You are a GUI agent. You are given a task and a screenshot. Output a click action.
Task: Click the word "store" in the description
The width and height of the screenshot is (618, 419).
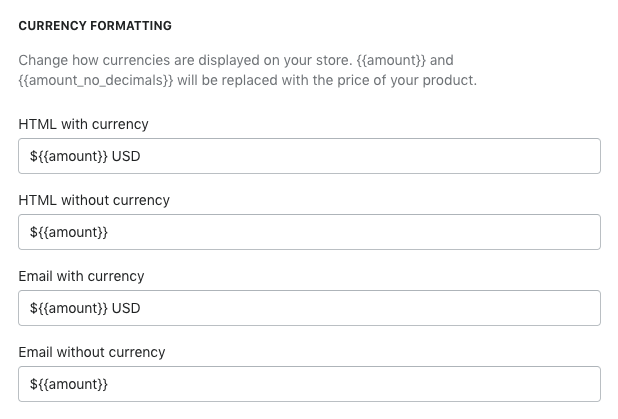[x=332, y=60]
